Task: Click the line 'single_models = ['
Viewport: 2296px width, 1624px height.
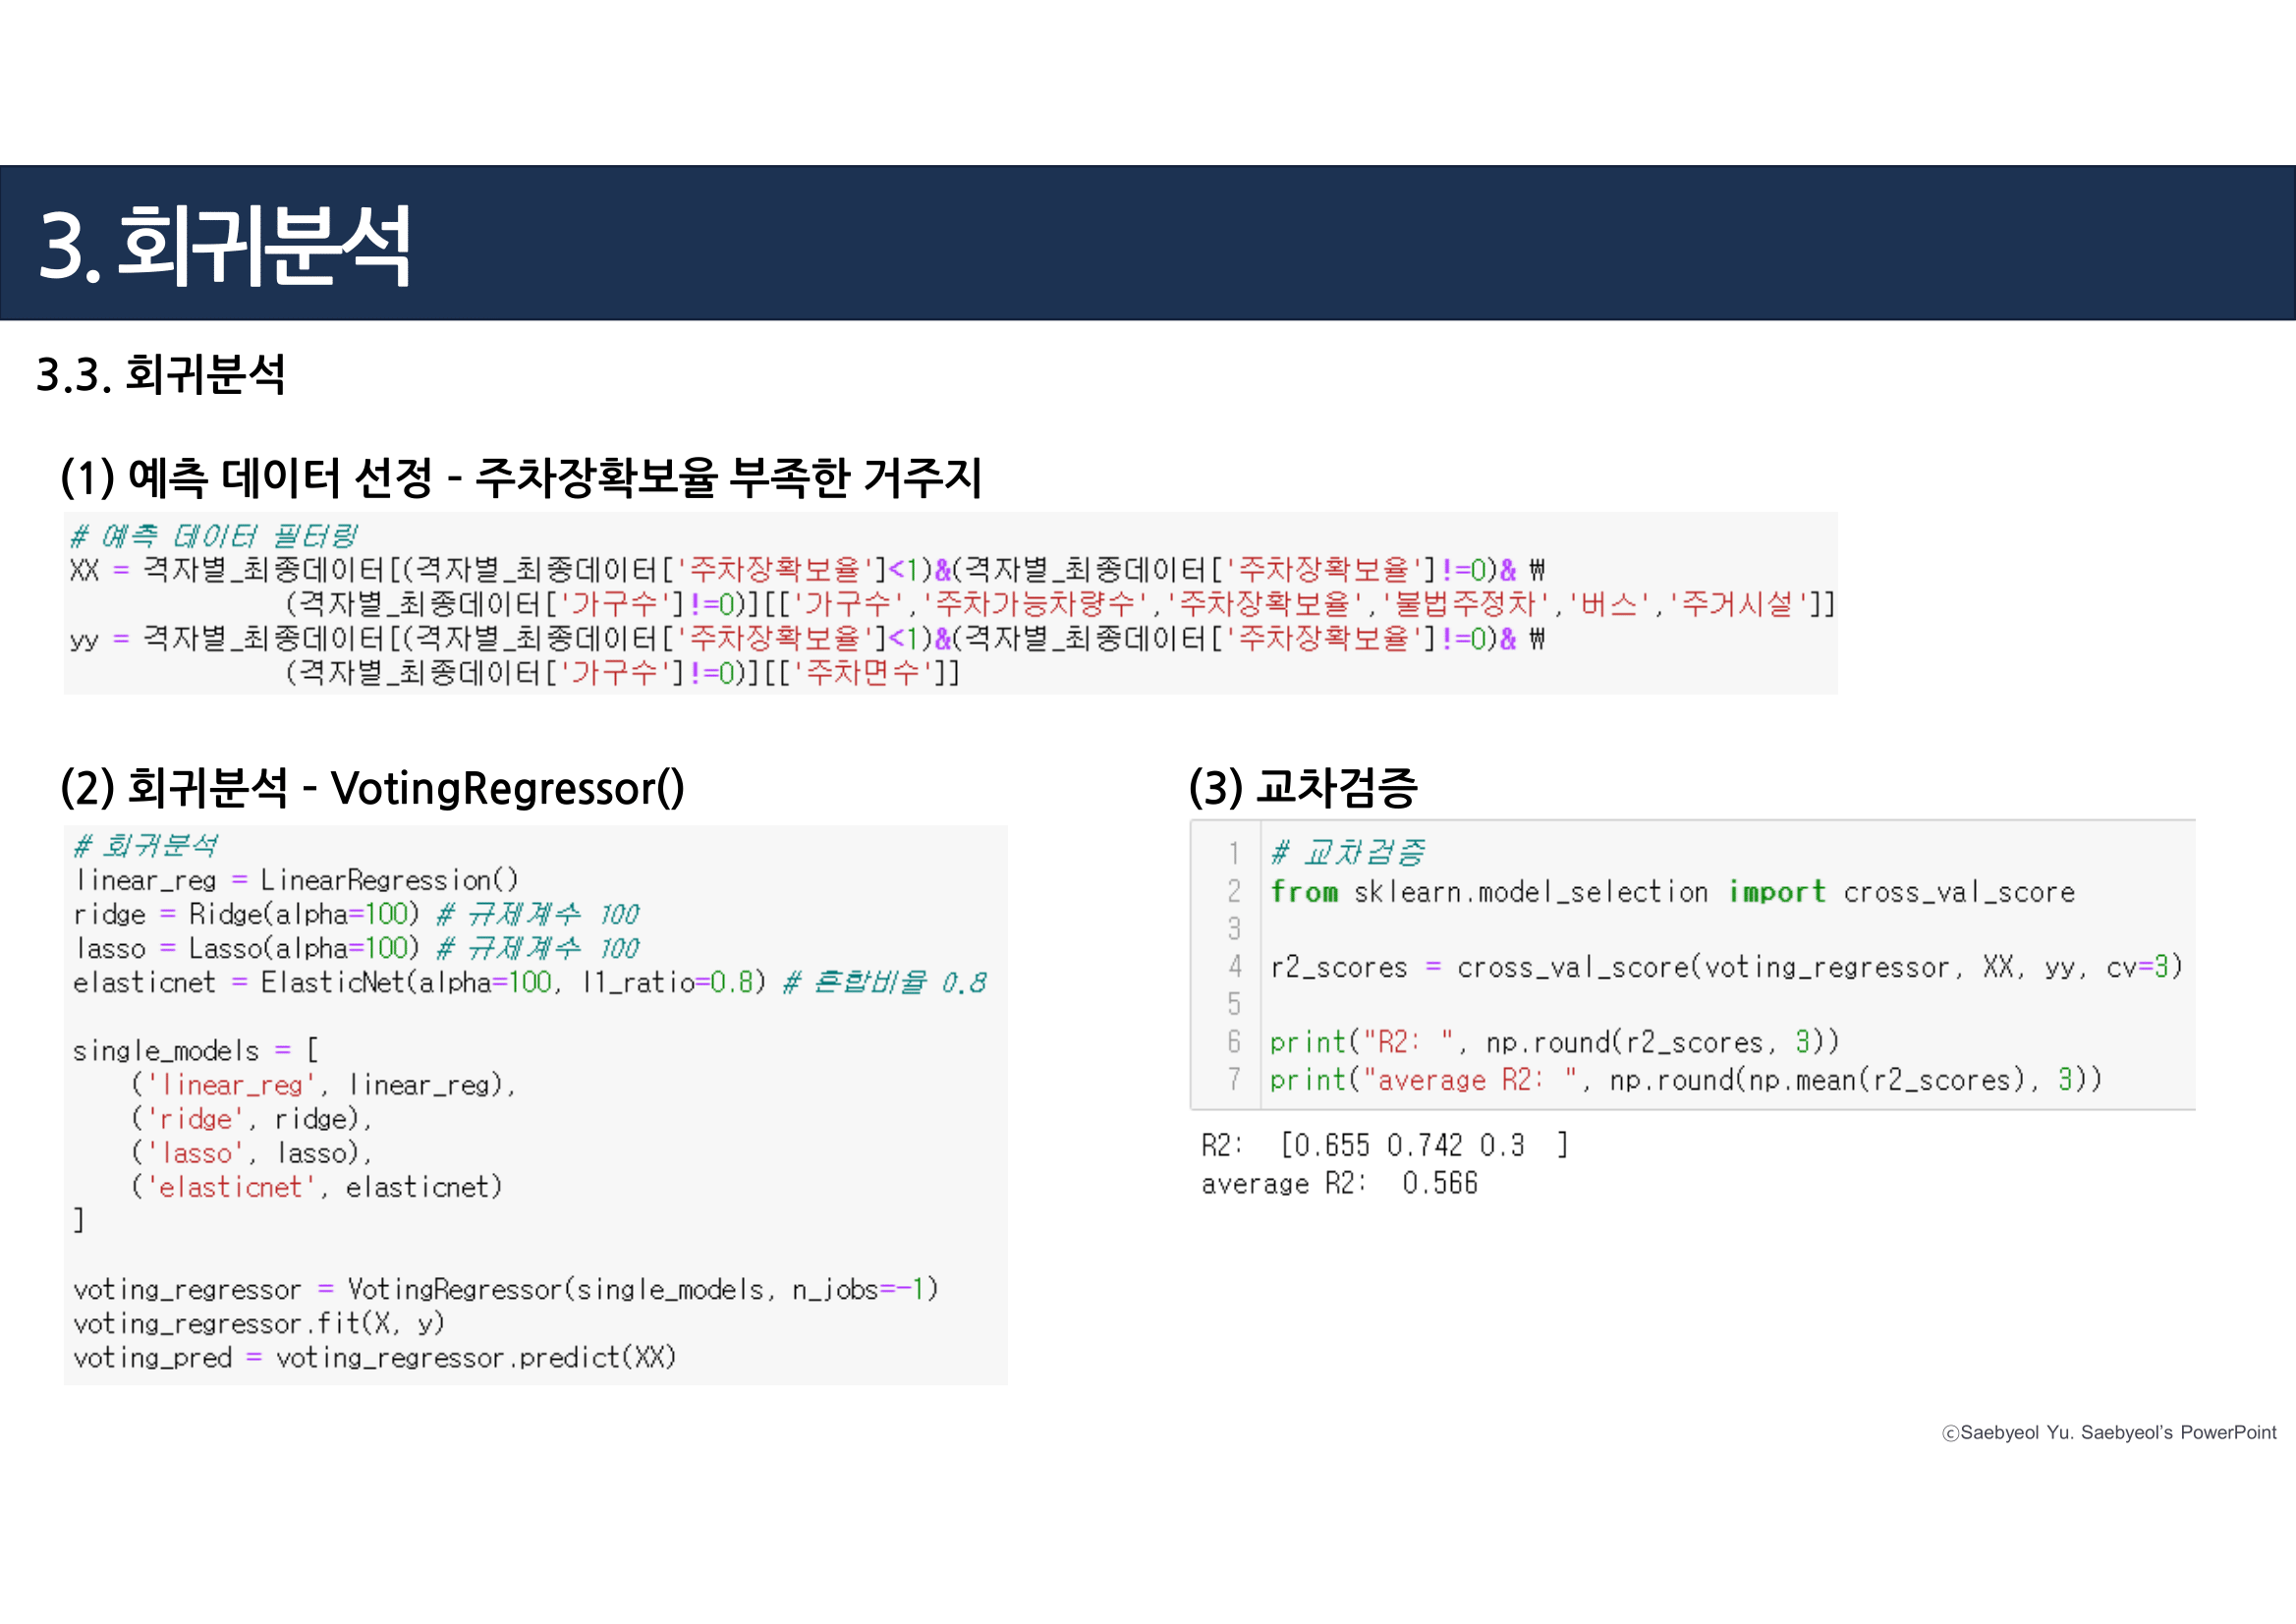Action: click(x=196, y=1051)
